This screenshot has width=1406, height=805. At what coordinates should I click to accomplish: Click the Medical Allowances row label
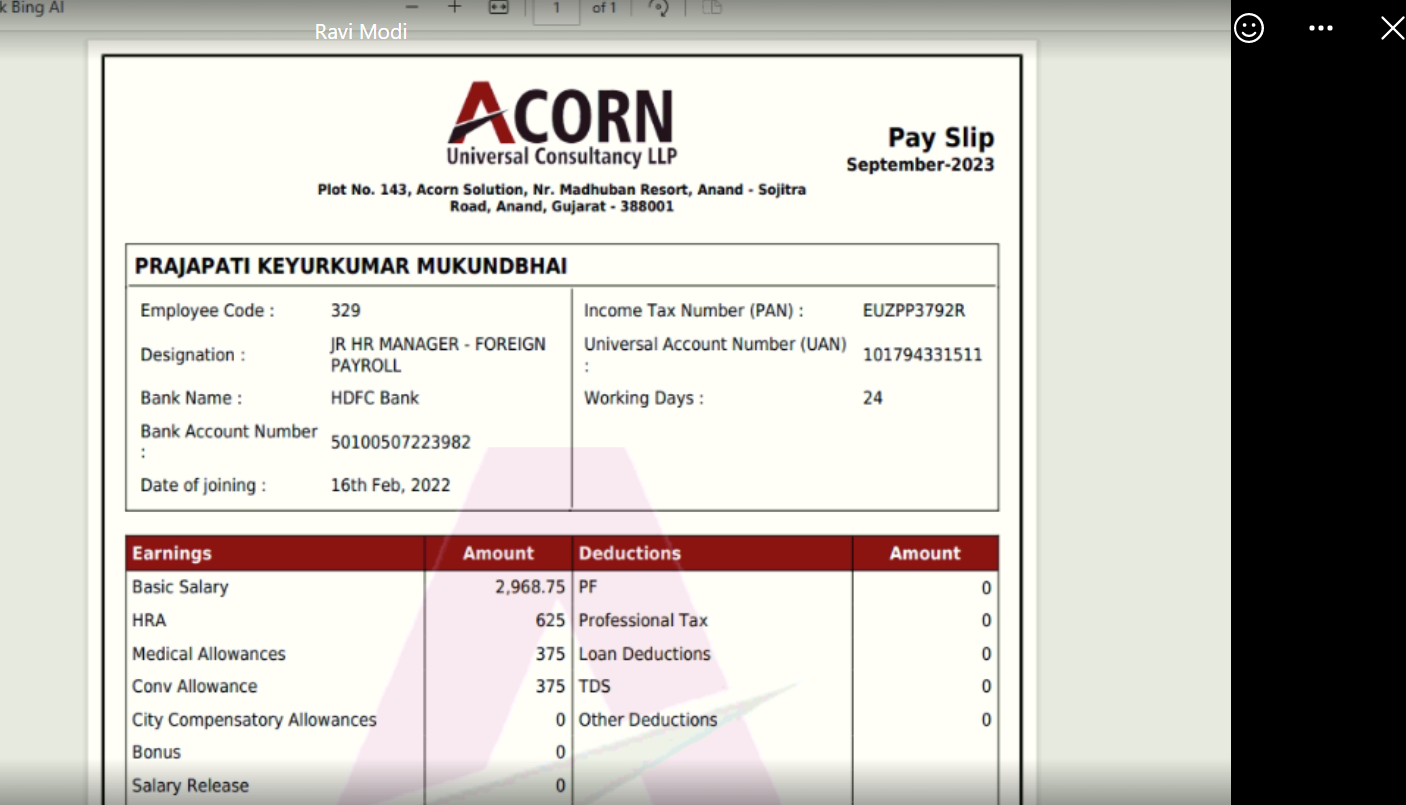[209, 654]
